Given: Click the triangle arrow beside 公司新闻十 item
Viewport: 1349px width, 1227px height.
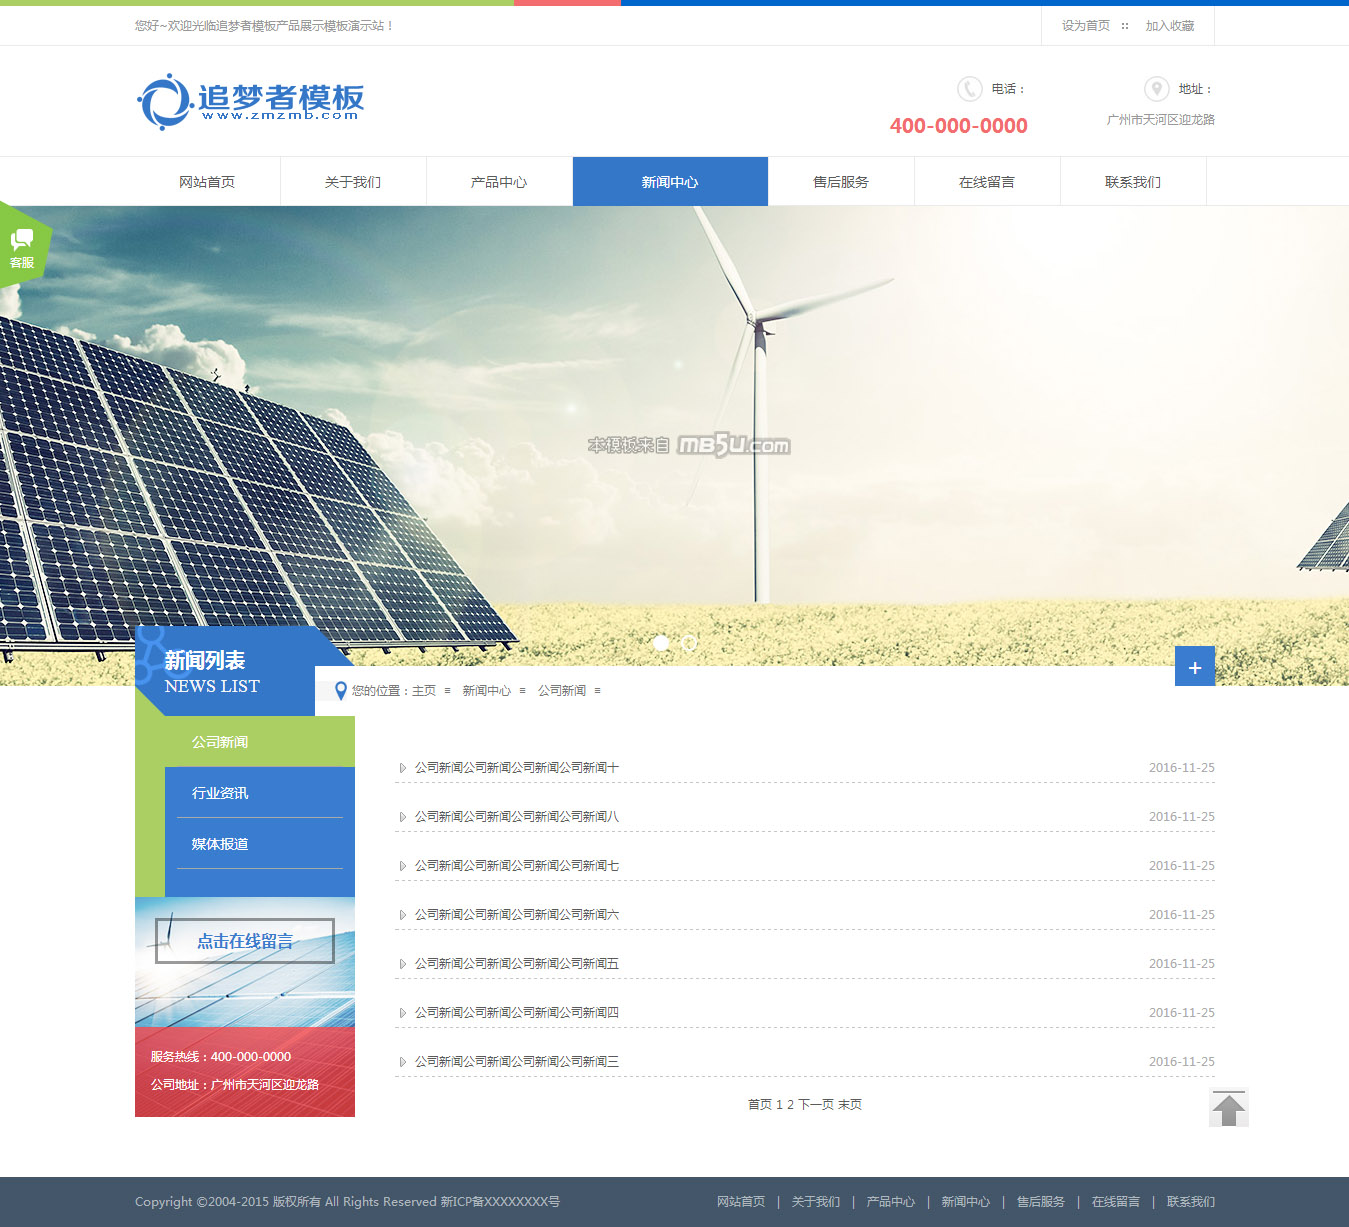Looking at the screenshot, I should click(402, 768).
